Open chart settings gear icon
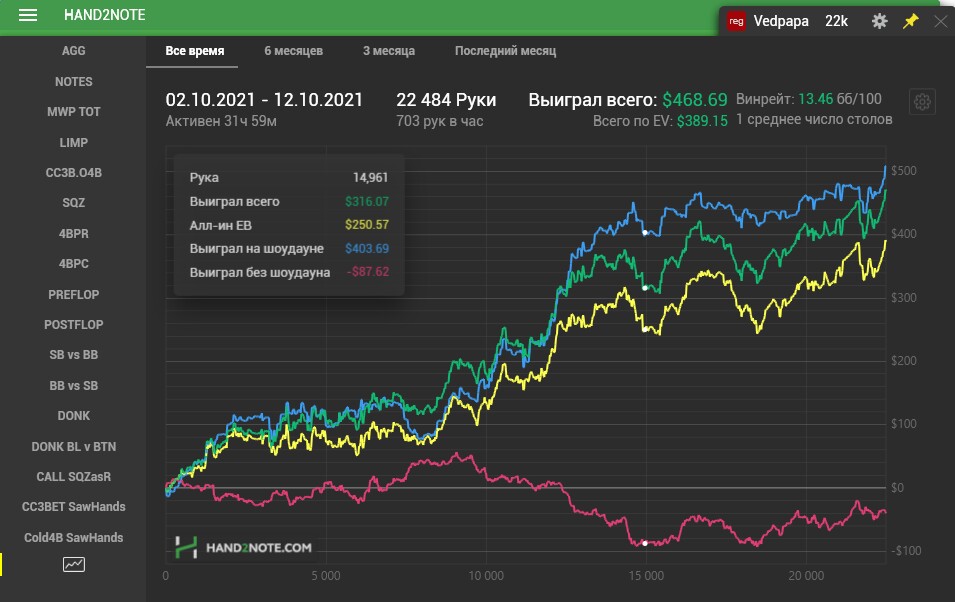Screen dimensions: 955x602 [x=922, y=102]
